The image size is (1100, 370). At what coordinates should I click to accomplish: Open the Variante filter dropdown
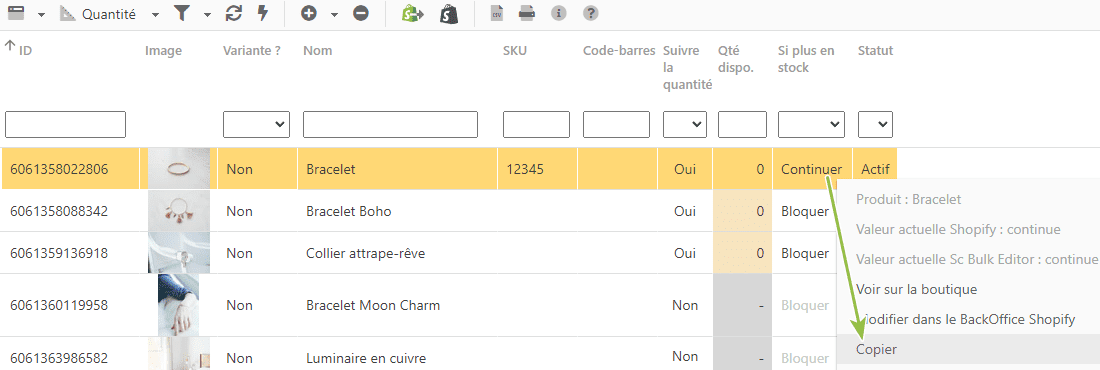click(x=257, y=124)
